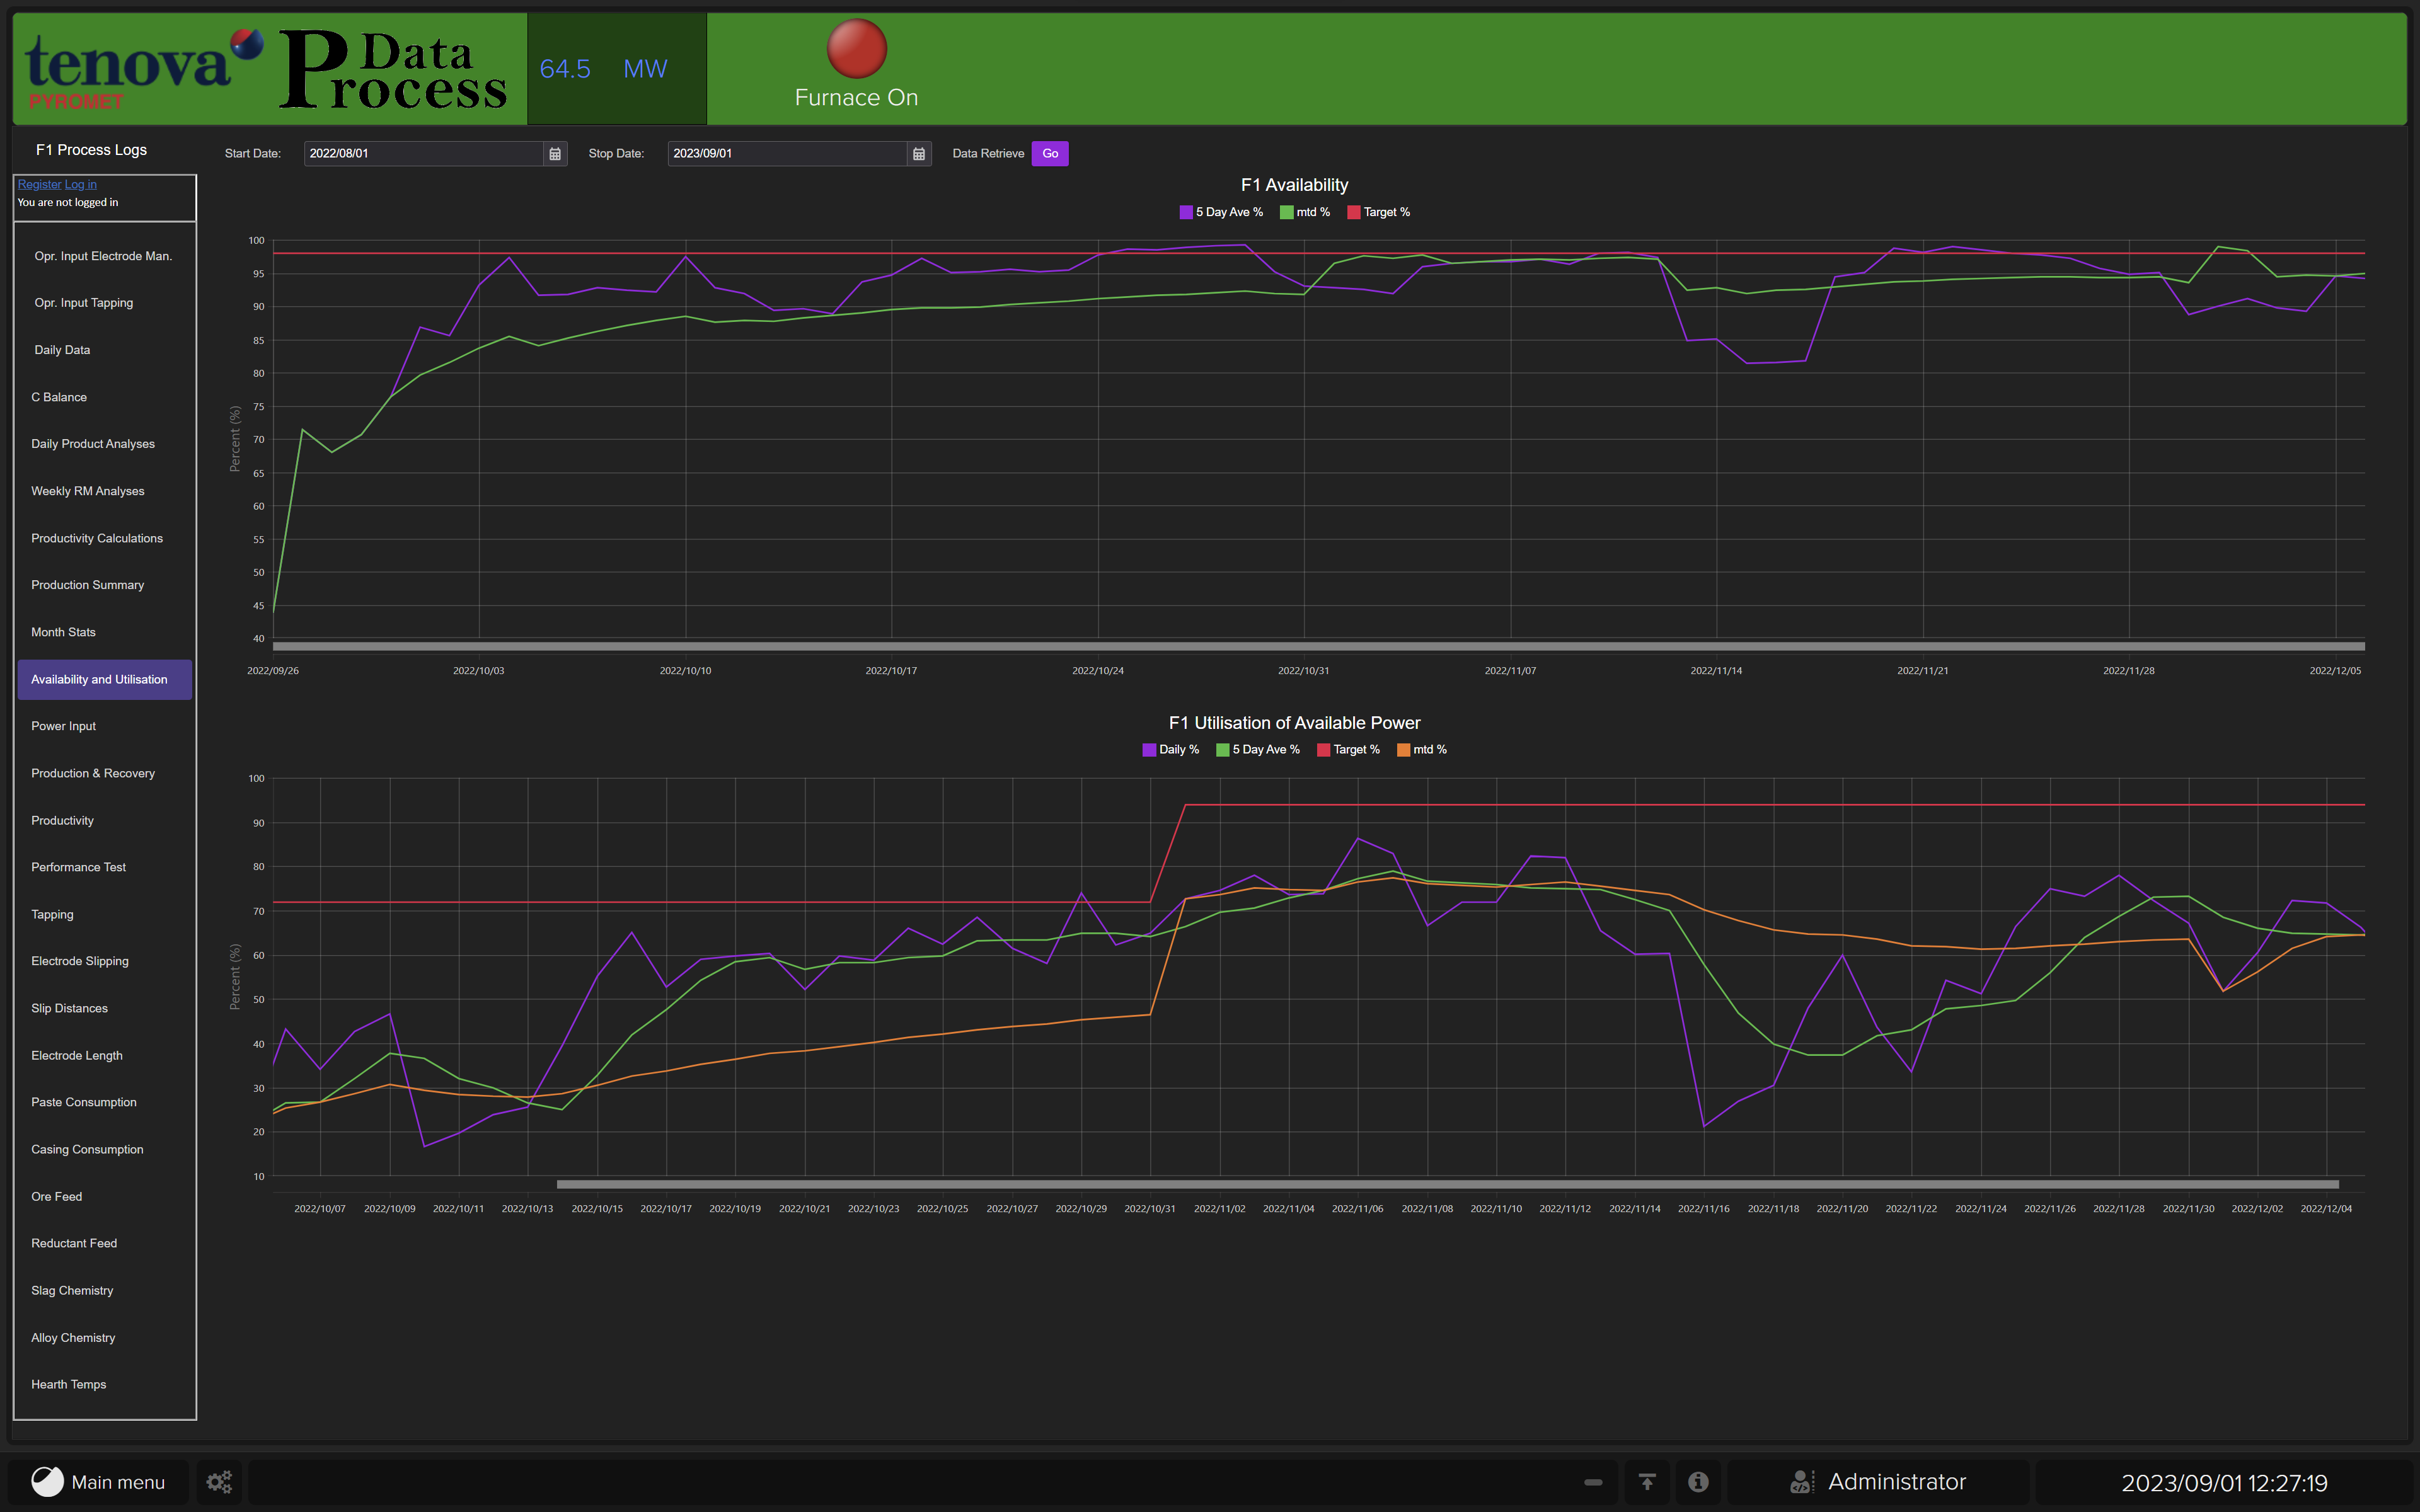
Task: Click the 2023/09/01 12:27:19 clock display
Action: (x=2224, y=1482)
